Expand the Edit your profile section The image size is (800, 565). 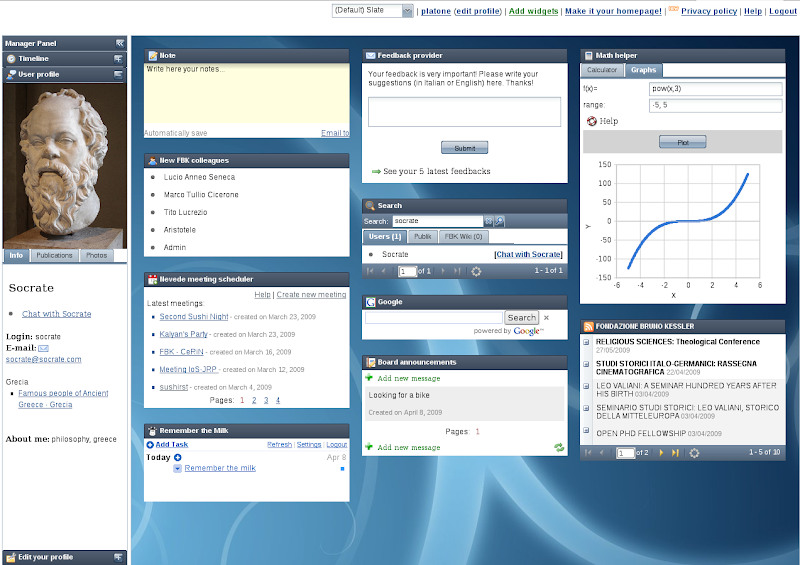pyautogui.click(x=118, y=557)
